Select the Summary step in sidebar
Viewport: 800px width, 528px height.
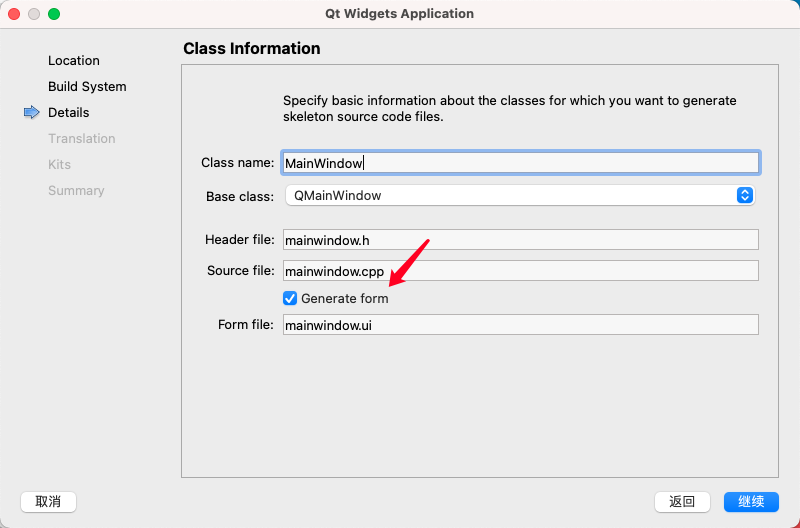tap(76, 191)
